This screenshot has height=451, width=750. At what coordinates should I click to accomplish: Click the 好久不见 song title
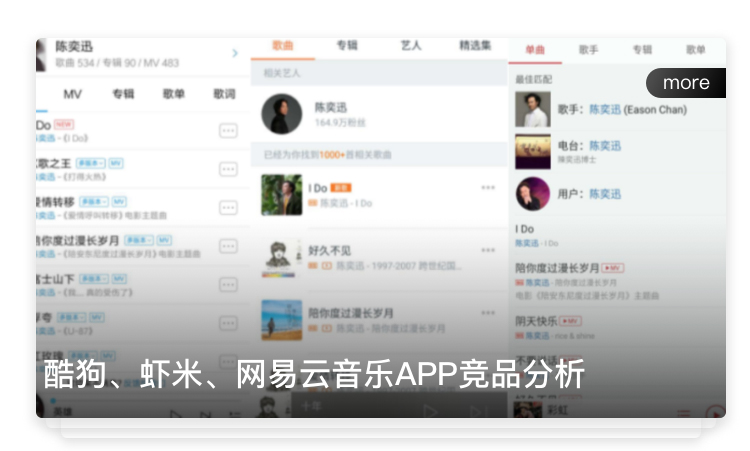point(330,251)
